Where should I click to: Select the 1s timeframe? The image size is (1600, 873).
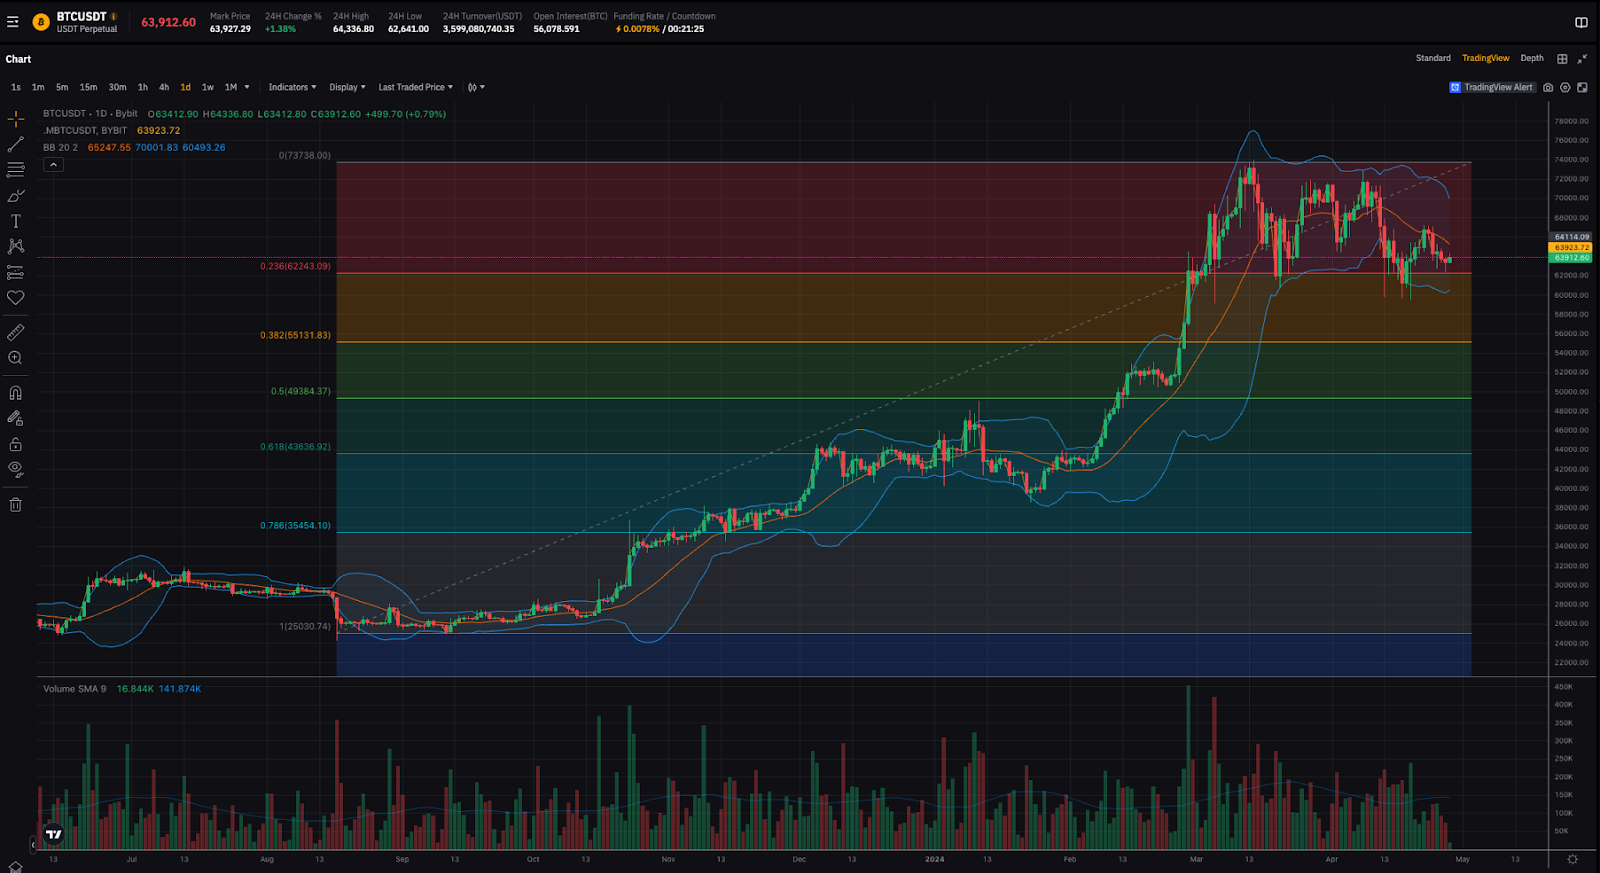(x=16, y=87)
